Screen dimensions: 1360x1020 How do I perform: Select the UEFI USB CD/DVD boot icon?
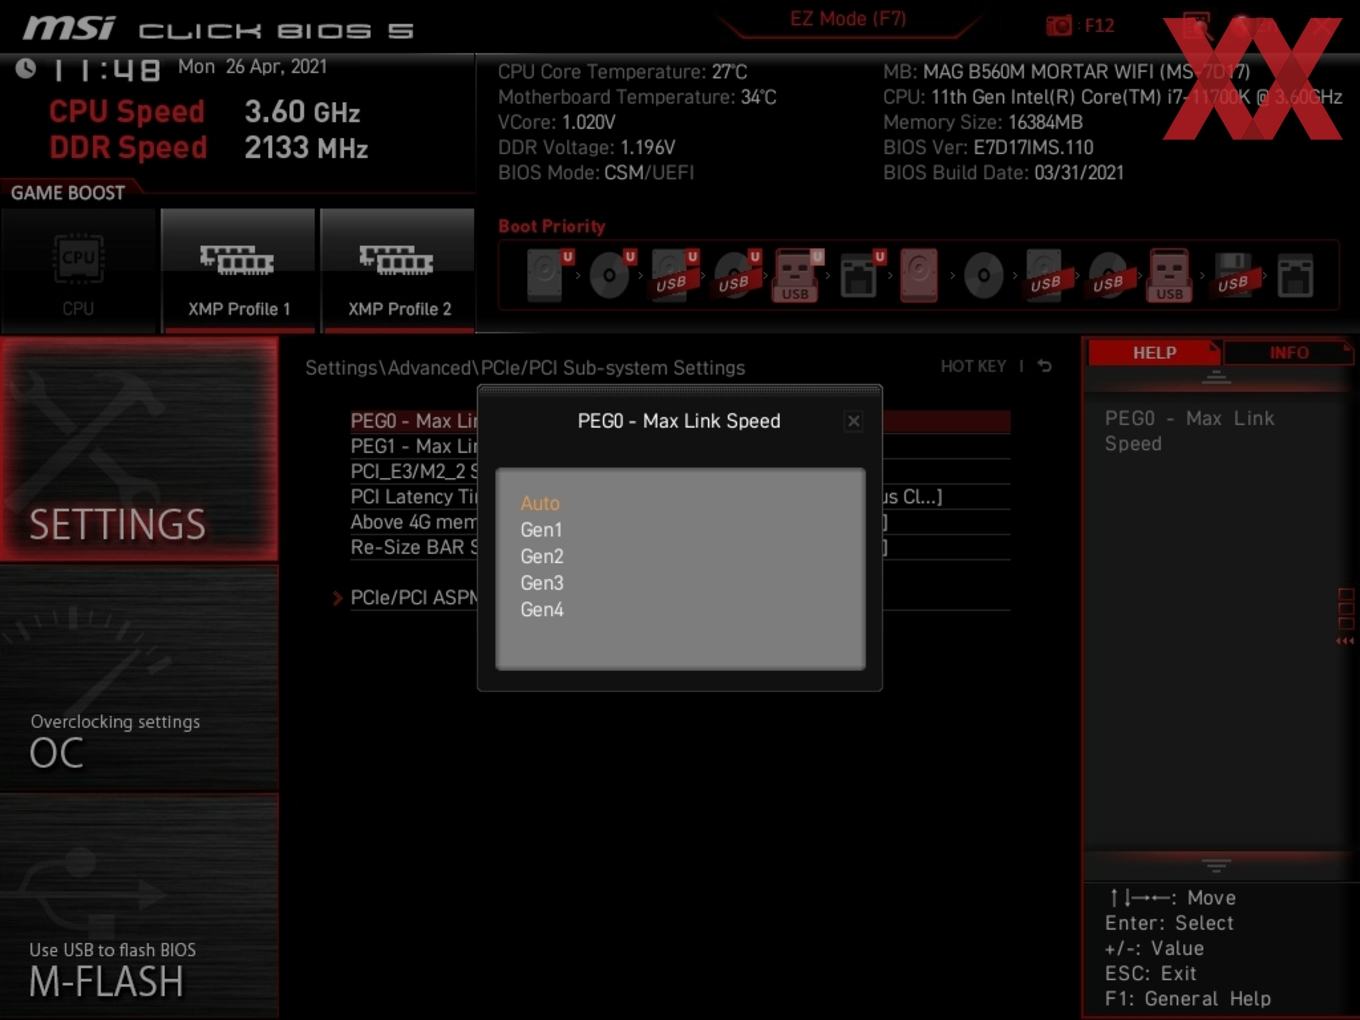pos(736,275)
